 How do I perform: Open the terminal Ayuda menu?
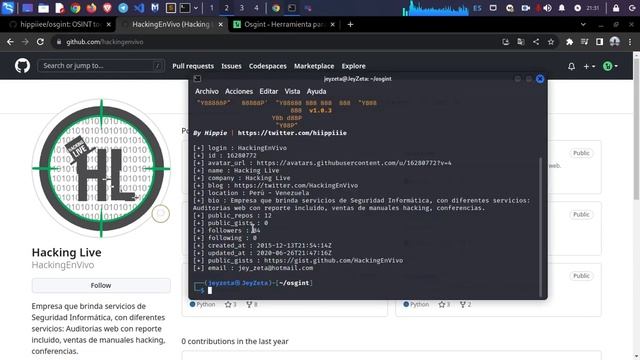tap(316, 91)
